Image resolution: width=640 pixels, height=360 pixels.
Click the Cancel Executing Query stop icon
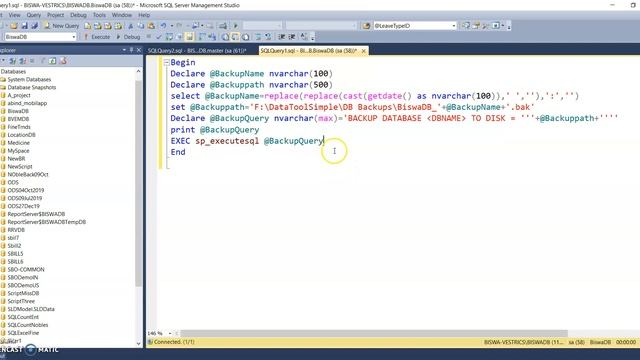point(149,37)
